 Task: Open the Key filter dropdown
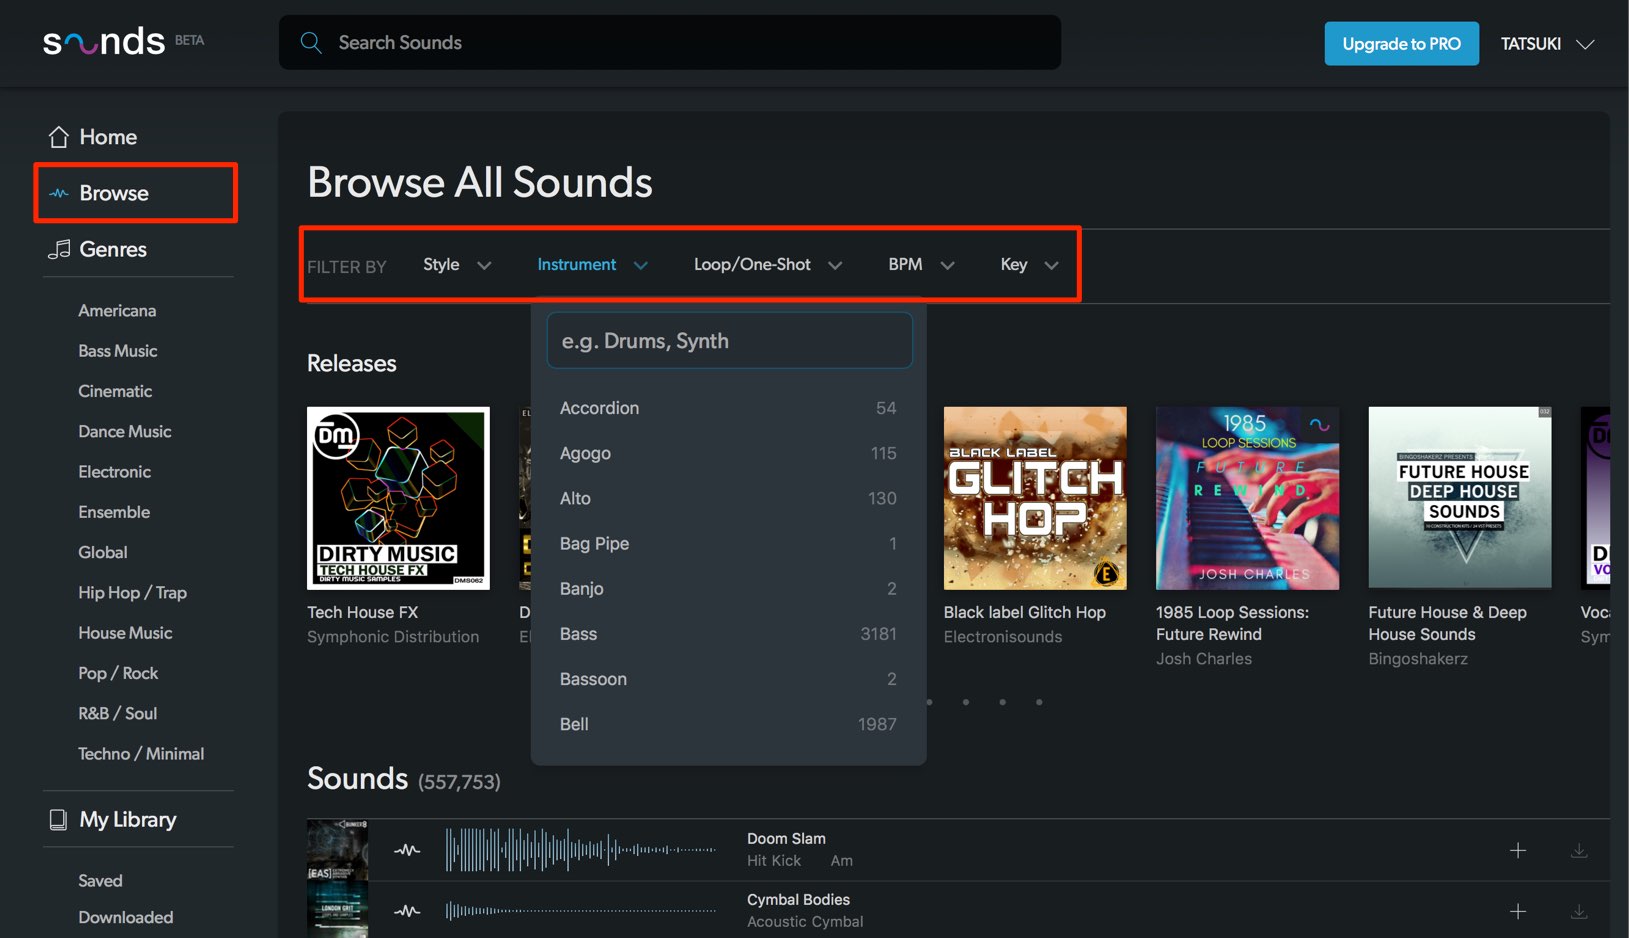tap(1029, 265)
